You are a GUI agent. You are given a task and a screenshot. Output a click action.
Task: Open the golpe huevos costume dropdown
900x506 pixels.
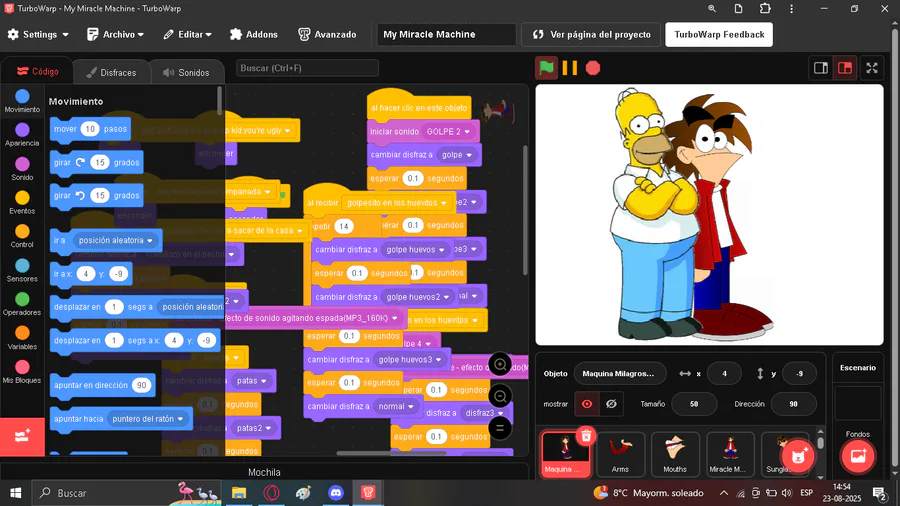[416, 250]
